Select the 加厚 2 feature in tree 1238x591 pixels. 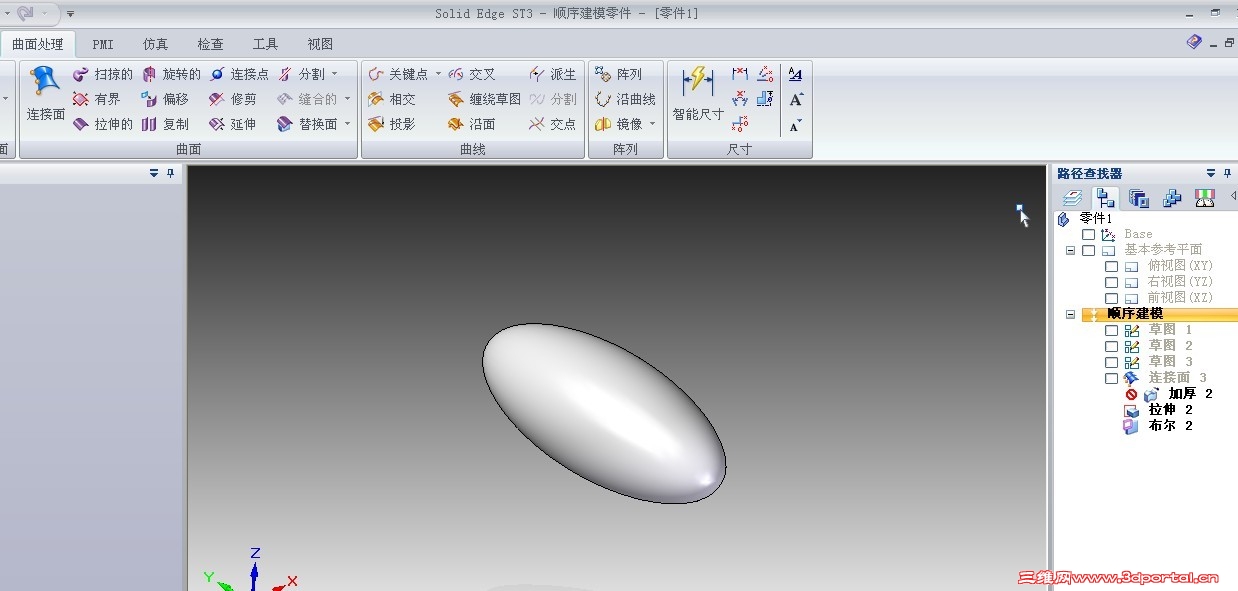coord(1190,394)
